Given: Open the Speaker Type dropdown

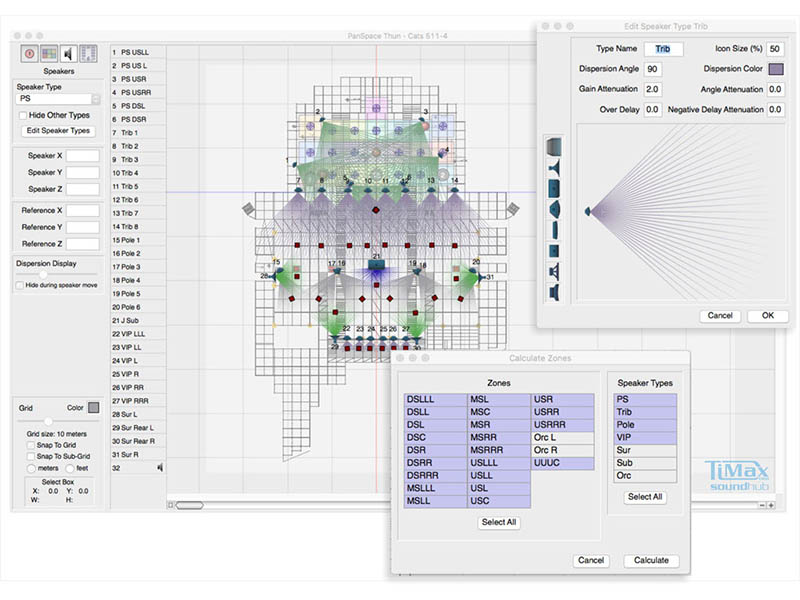Looking at the screenshot, I should click(57, 99).
